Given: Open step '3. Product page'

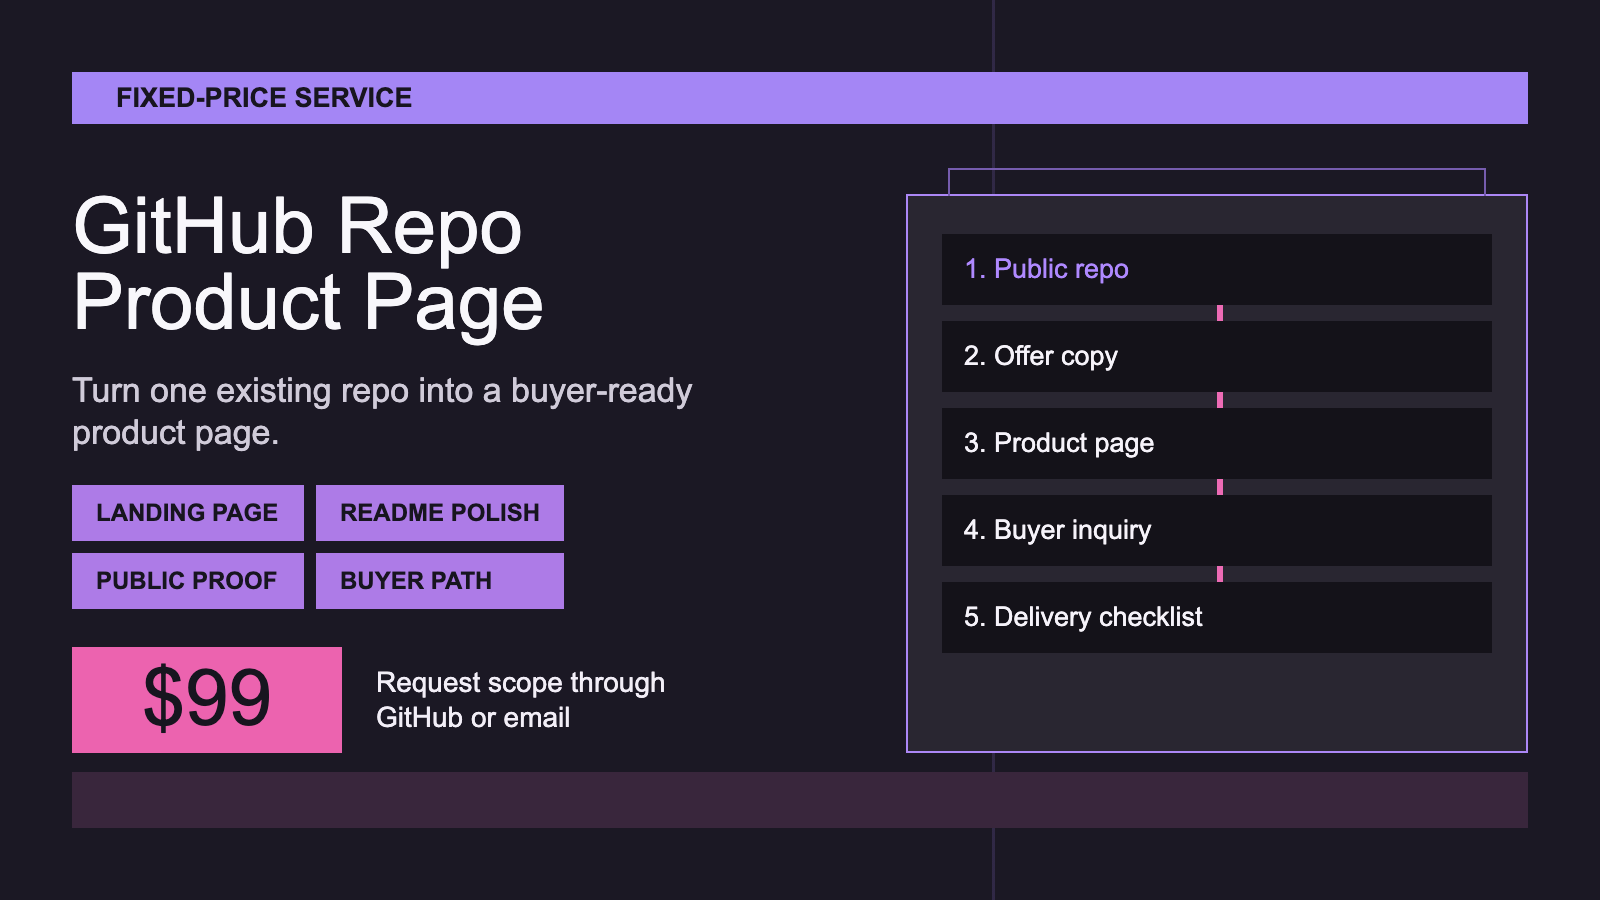Looking at the screenshot, I should [x=1217, y=443].
